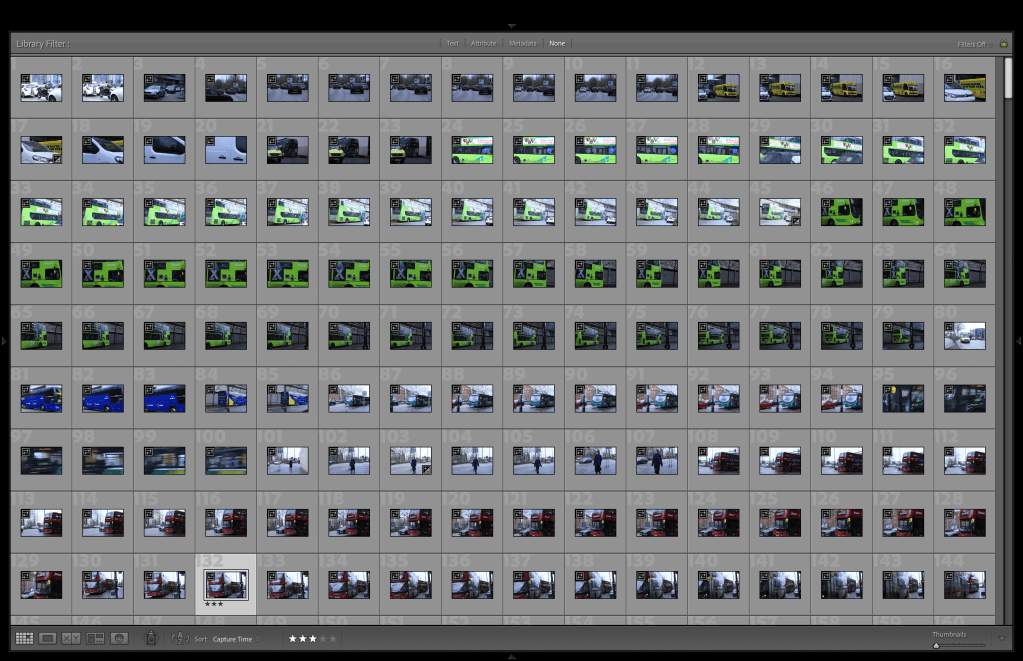Select the Attribute filter tab
Screen dimensions: 1023x661
(x=483, y=44)
